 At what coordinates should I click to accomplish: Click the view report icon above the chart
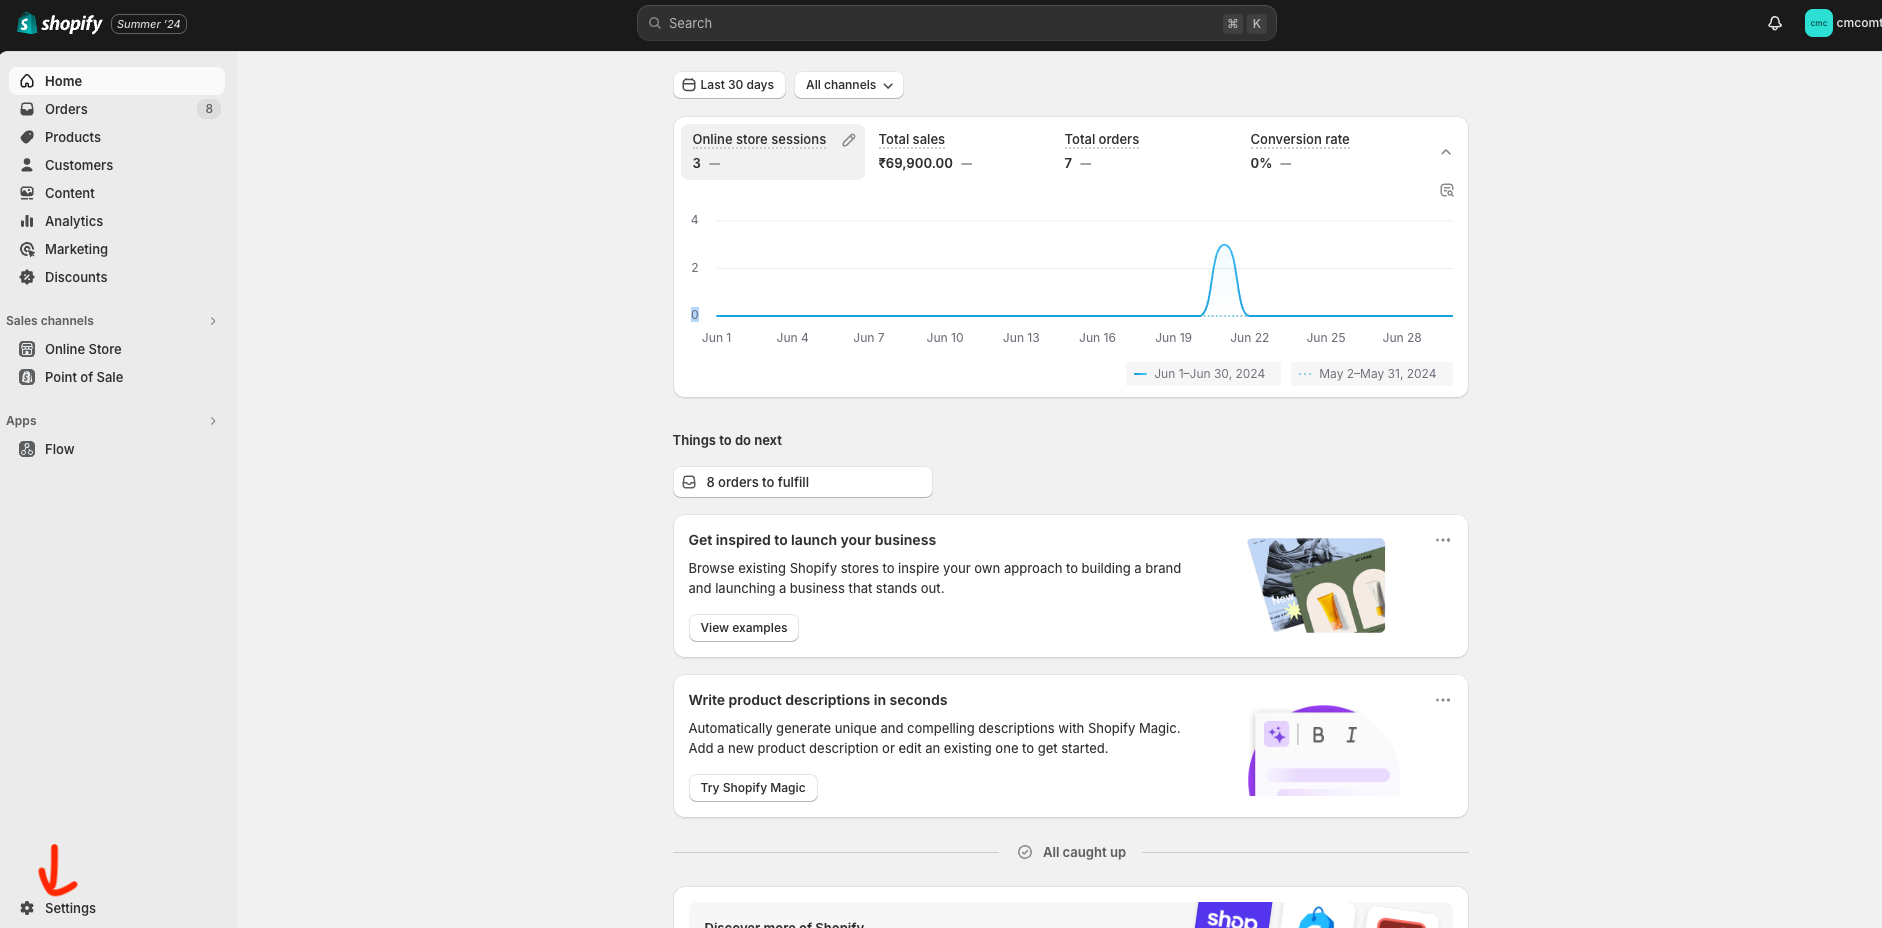point(1446,190)
